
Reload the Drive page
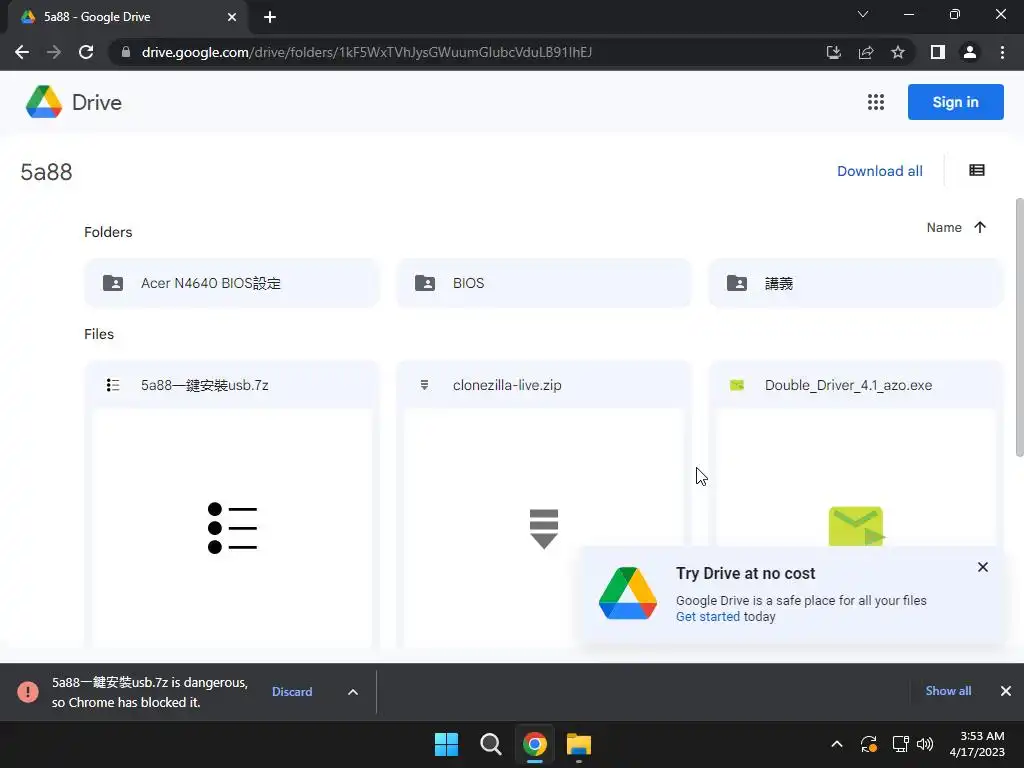coord(86,52)
